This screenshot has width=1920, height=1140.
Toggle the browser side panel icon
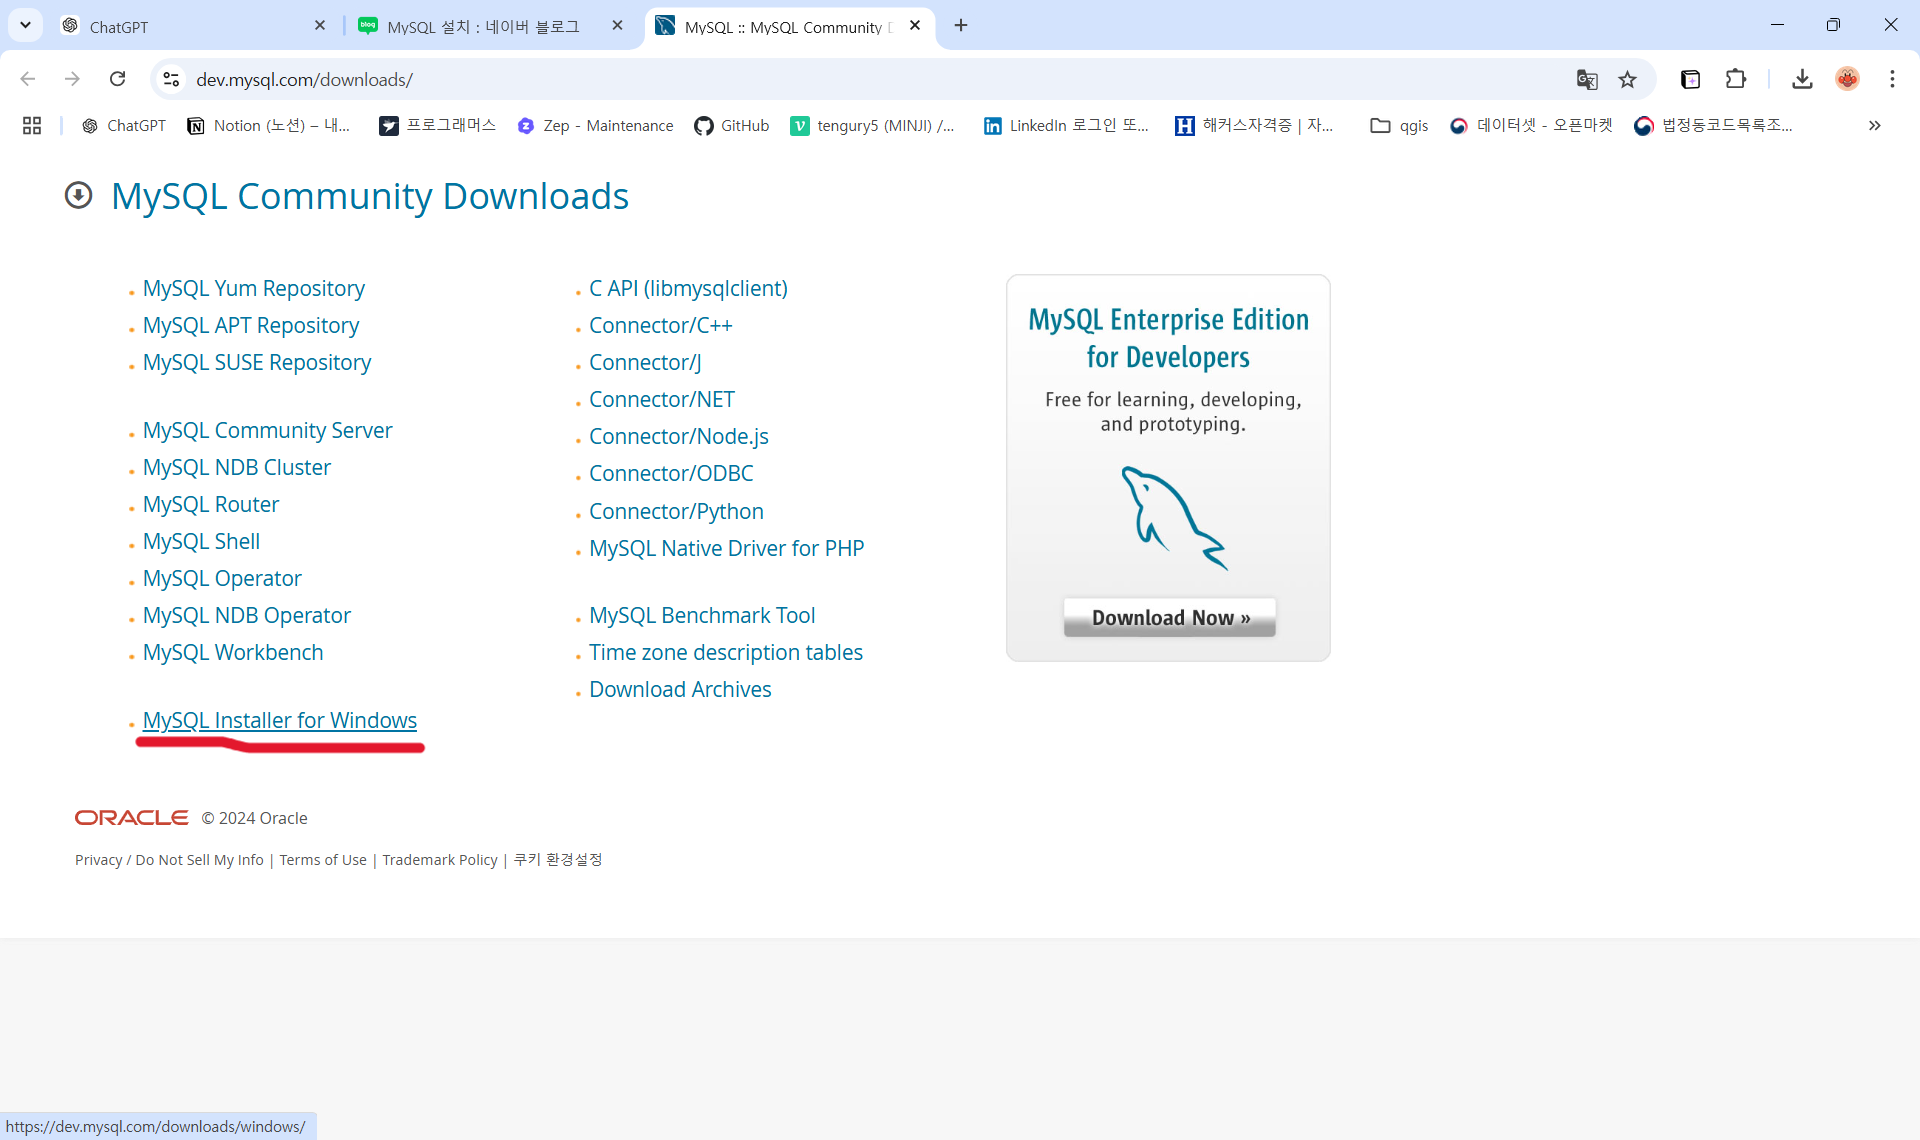point(1690,79)
